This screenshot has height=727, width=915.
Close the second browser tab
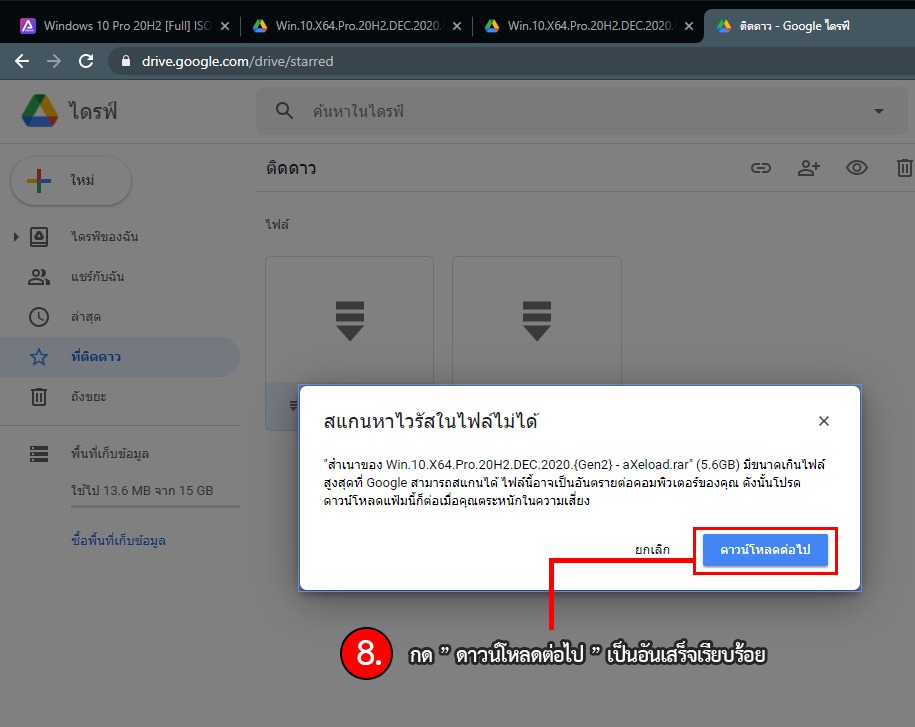(x=457, y=26)
